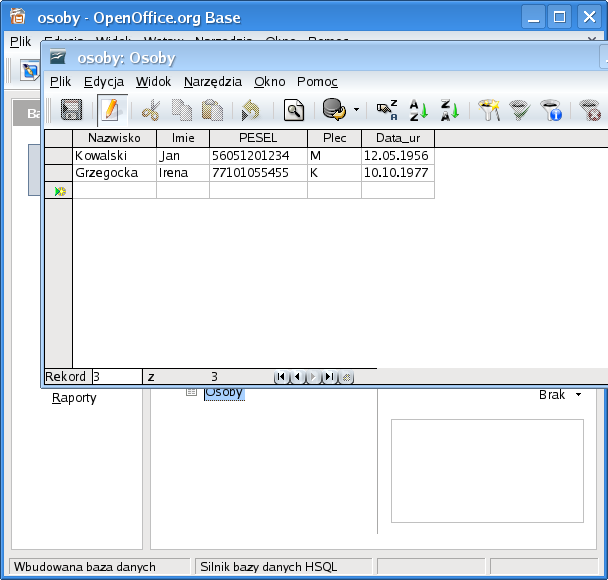This screenshot has height=580, width=608.
Task: Click the PESEL column header
Action: pos(258,138)
